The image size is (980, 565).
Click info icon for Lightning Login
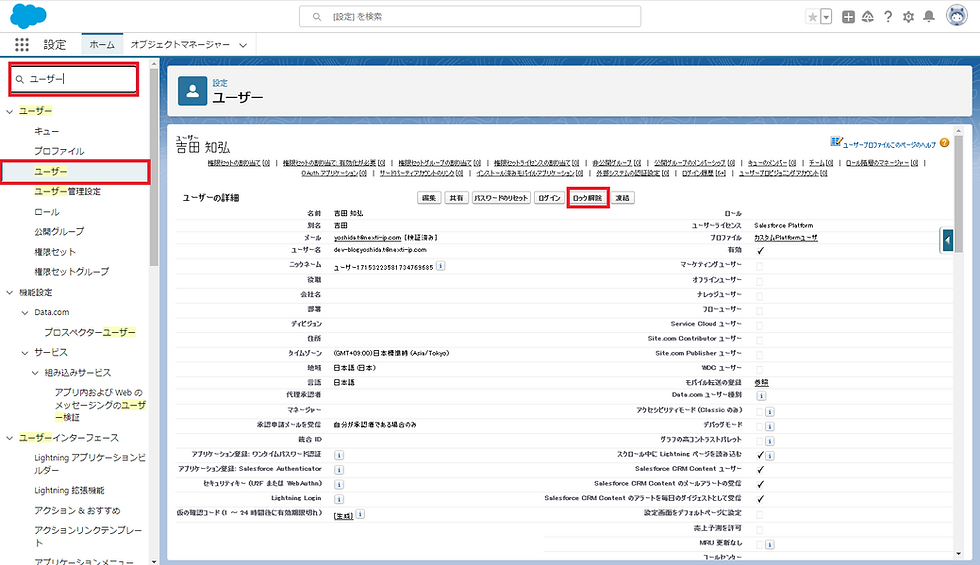[339, 499]
